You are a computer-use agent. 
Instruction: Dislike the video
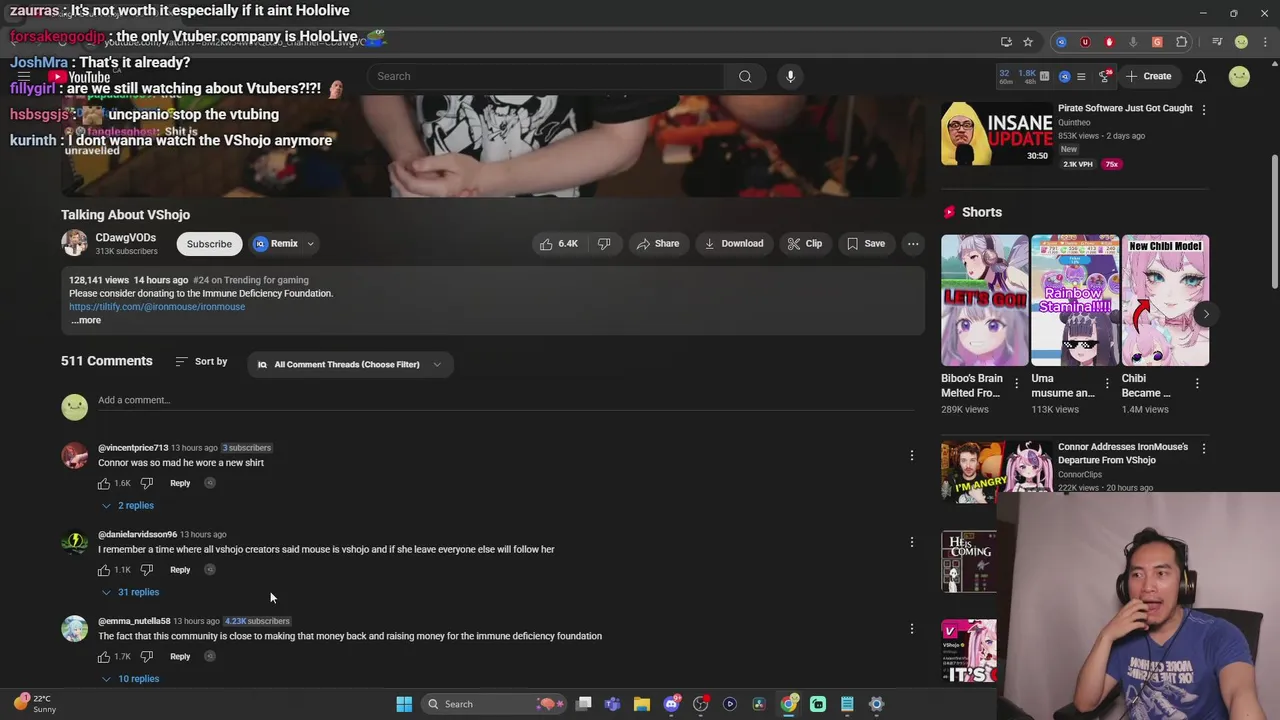click(604, 244)
